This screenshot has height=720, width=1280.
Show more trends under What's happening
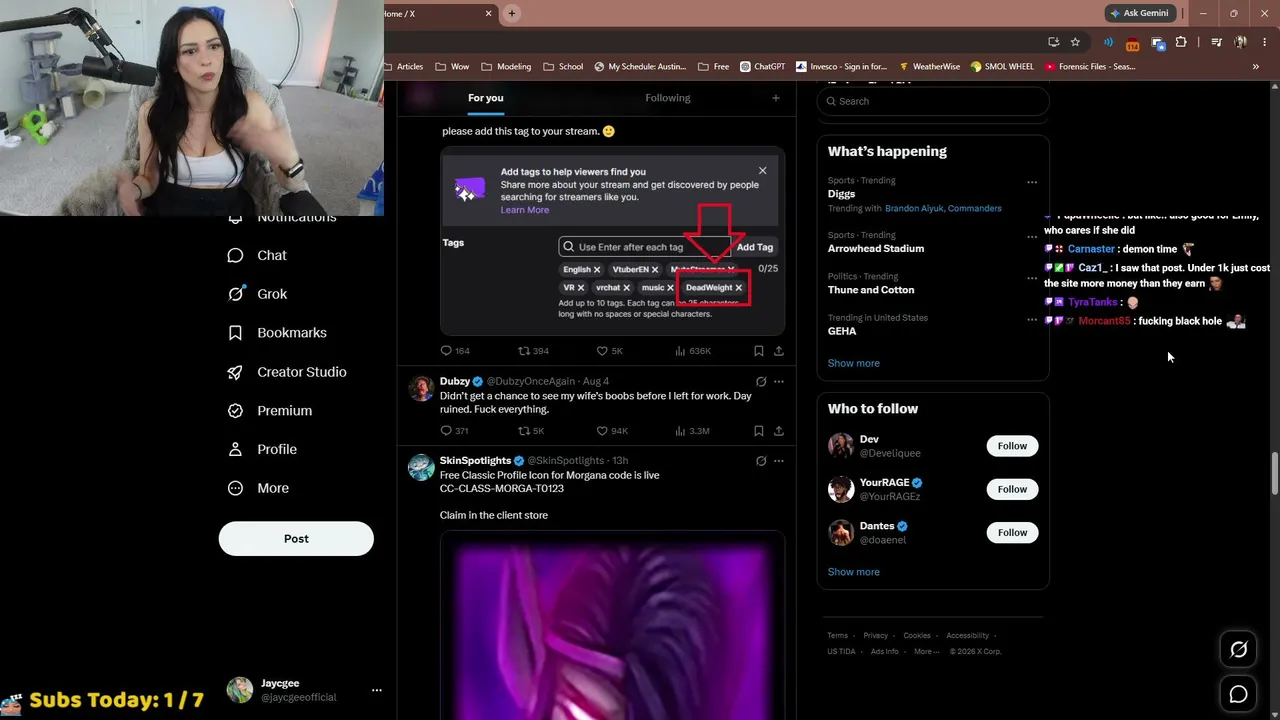pyautogui.click(x=854, y=363)
